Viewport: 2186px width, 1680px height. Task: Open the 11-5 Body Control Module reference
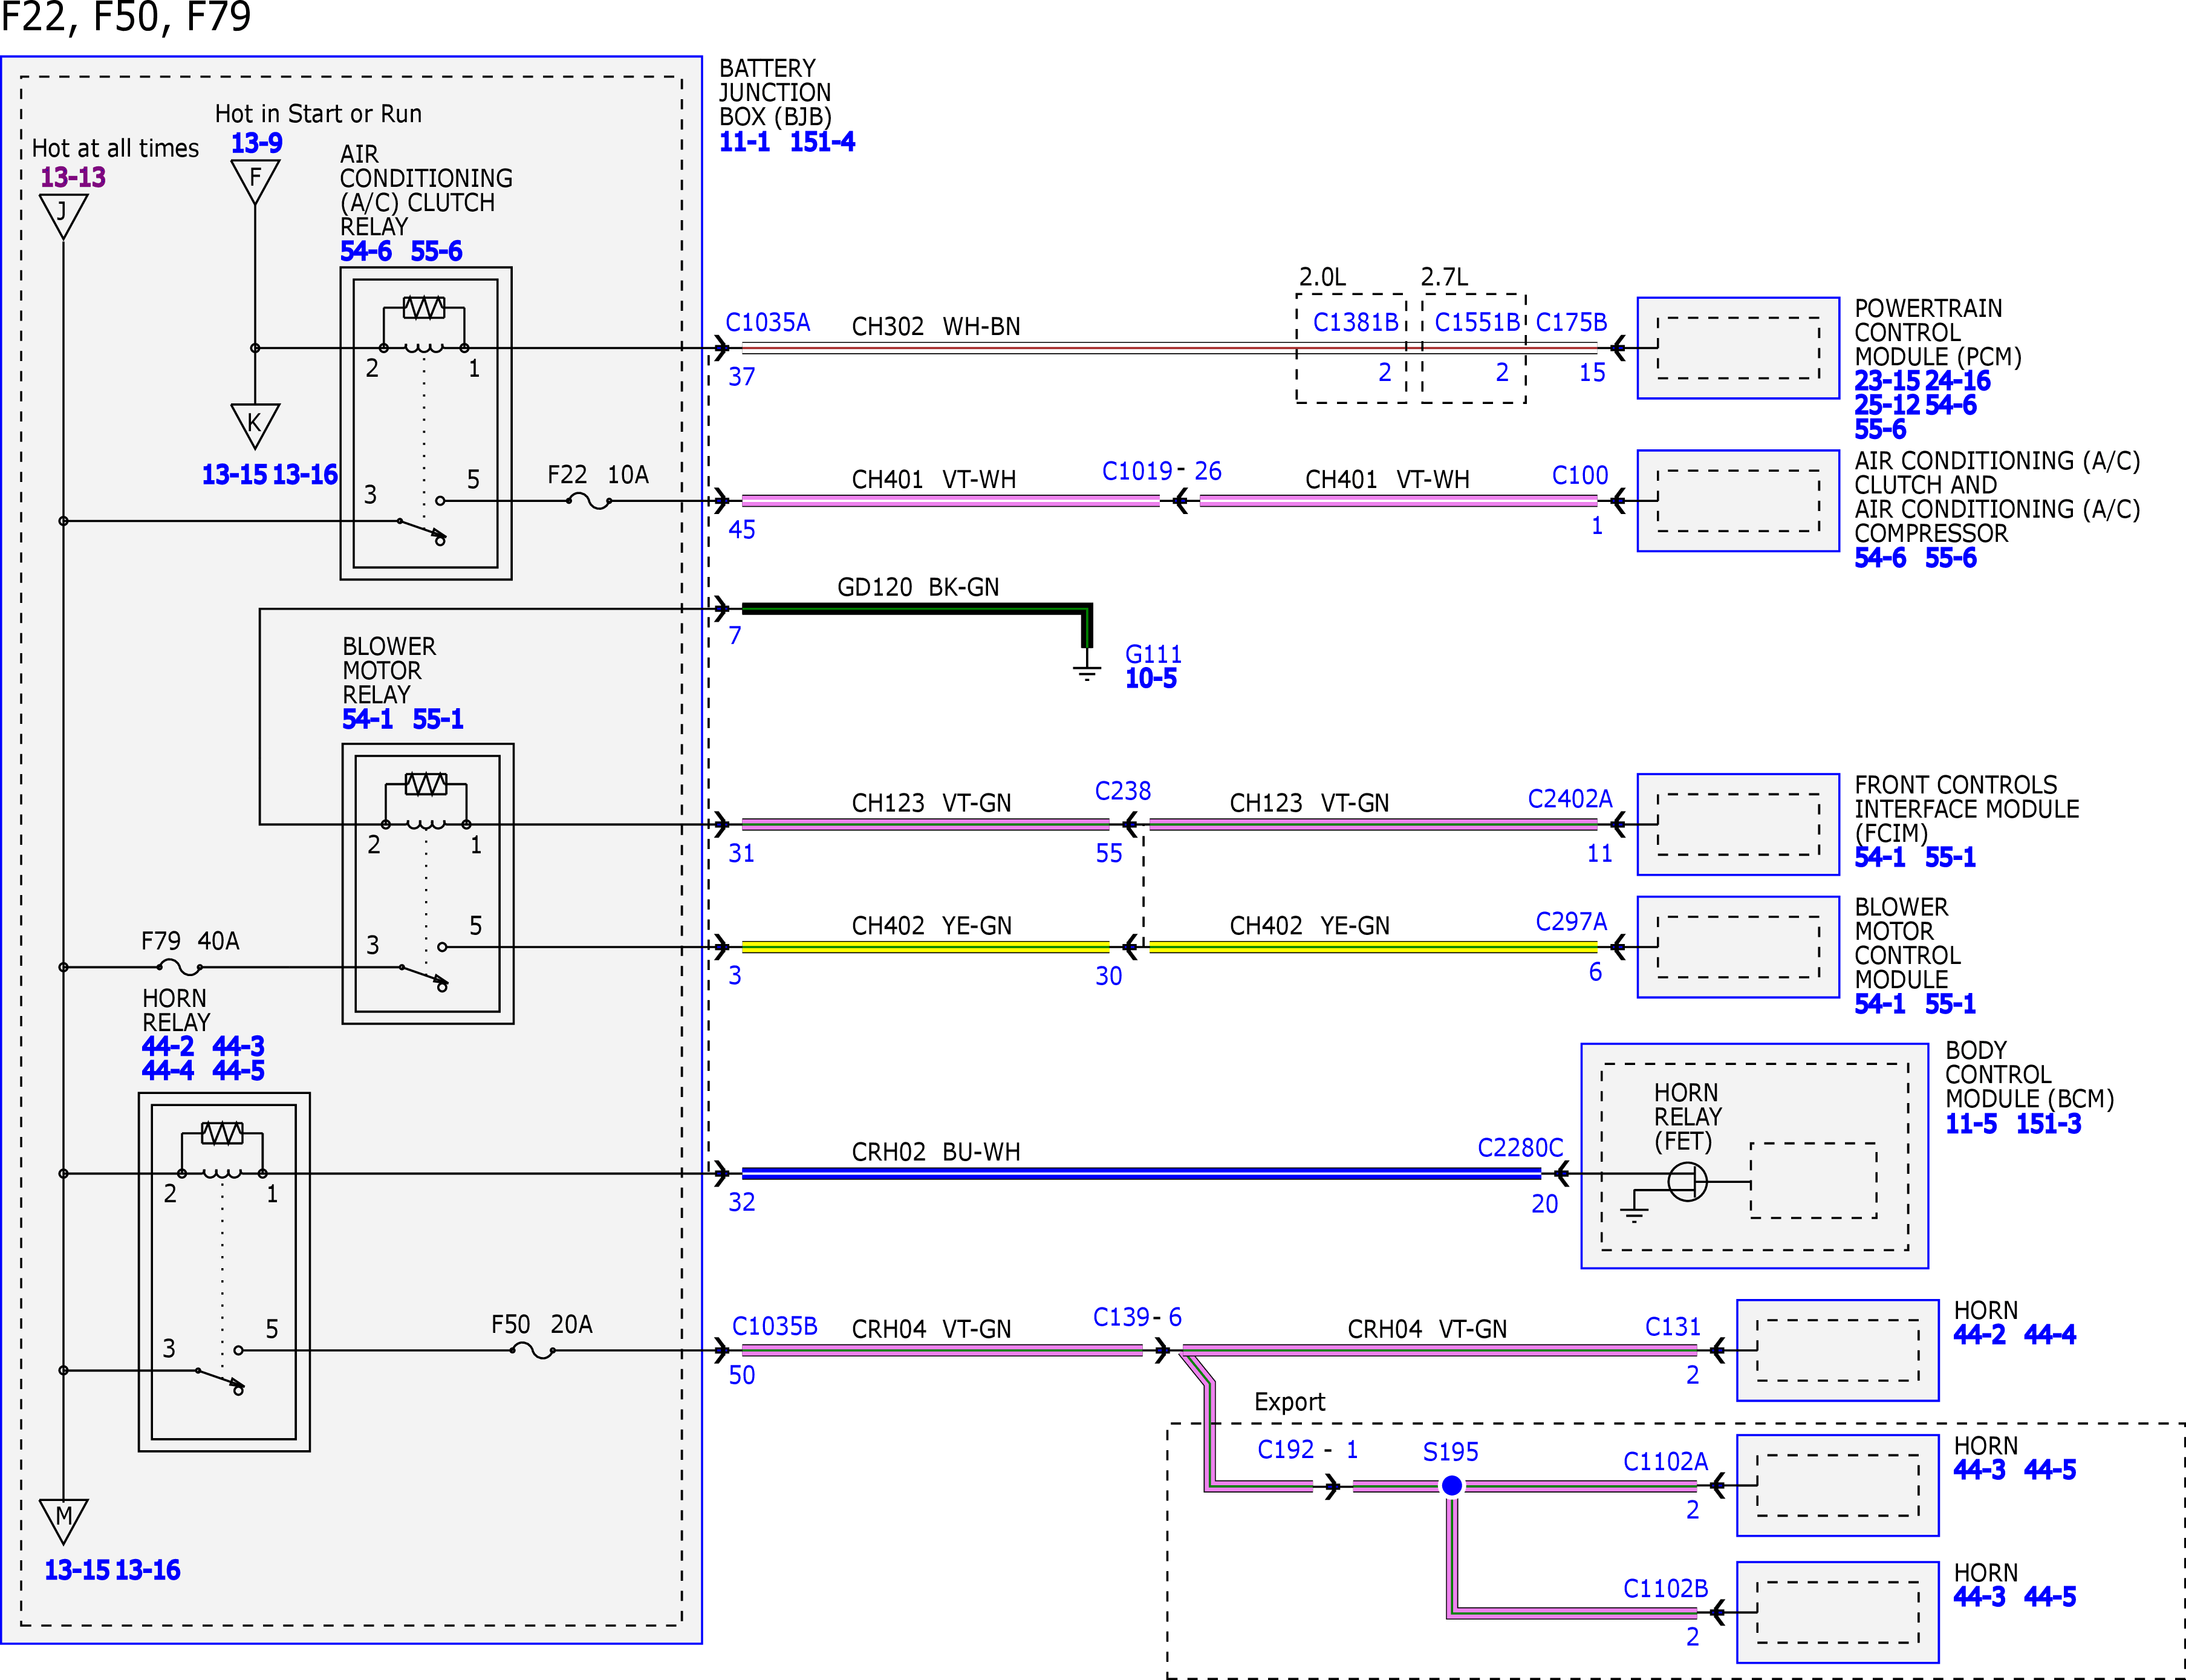coord(1971,1124)
